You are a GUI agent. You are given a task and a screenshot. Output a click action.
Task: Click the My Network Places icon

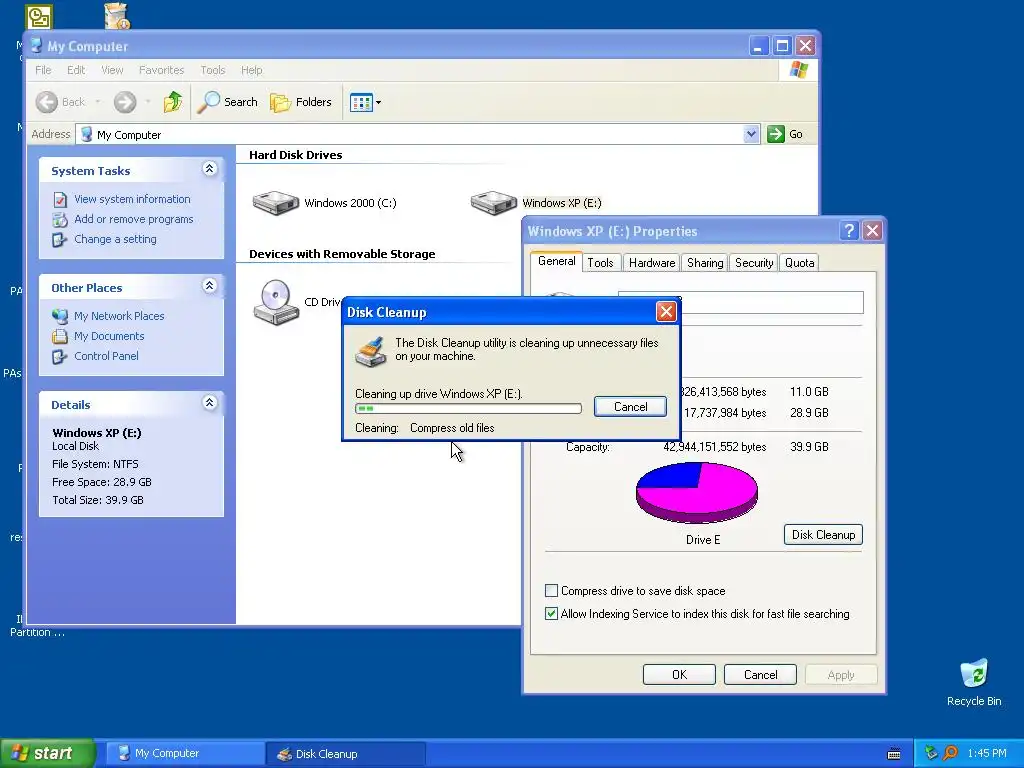point(59,316)
